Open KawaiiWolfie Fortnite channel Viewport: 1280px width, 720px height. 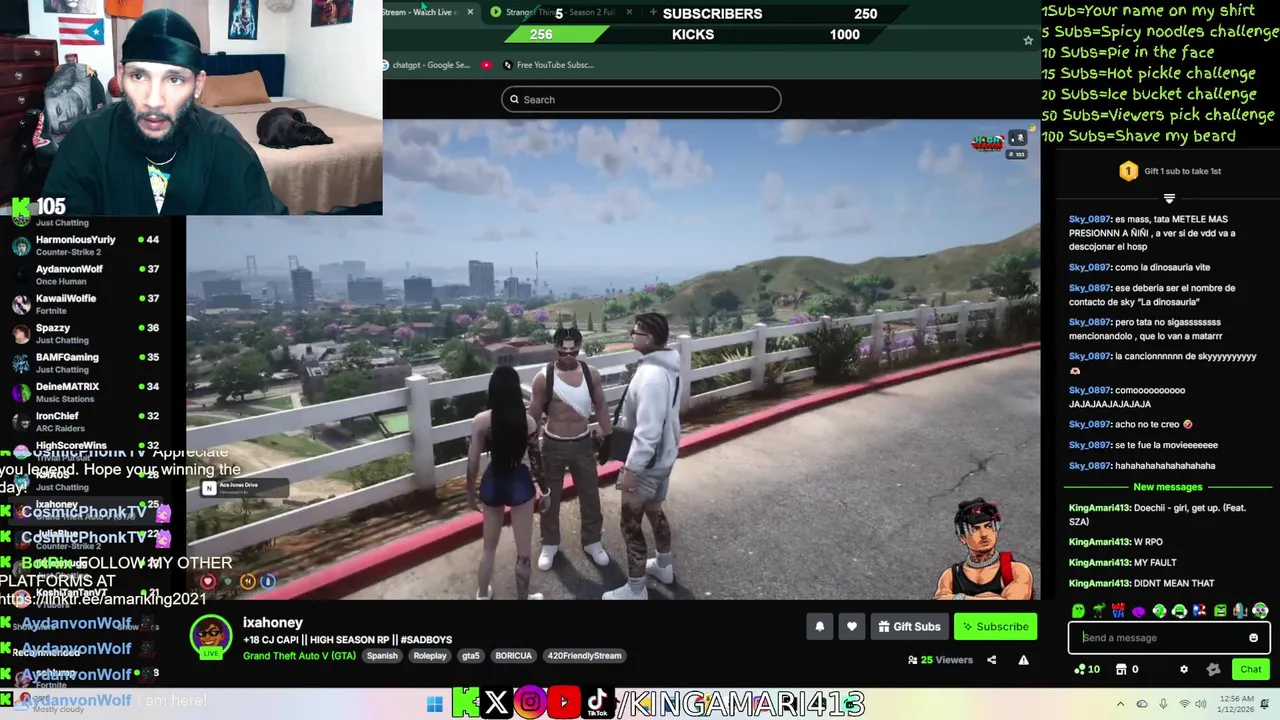[x=85, y=304]
